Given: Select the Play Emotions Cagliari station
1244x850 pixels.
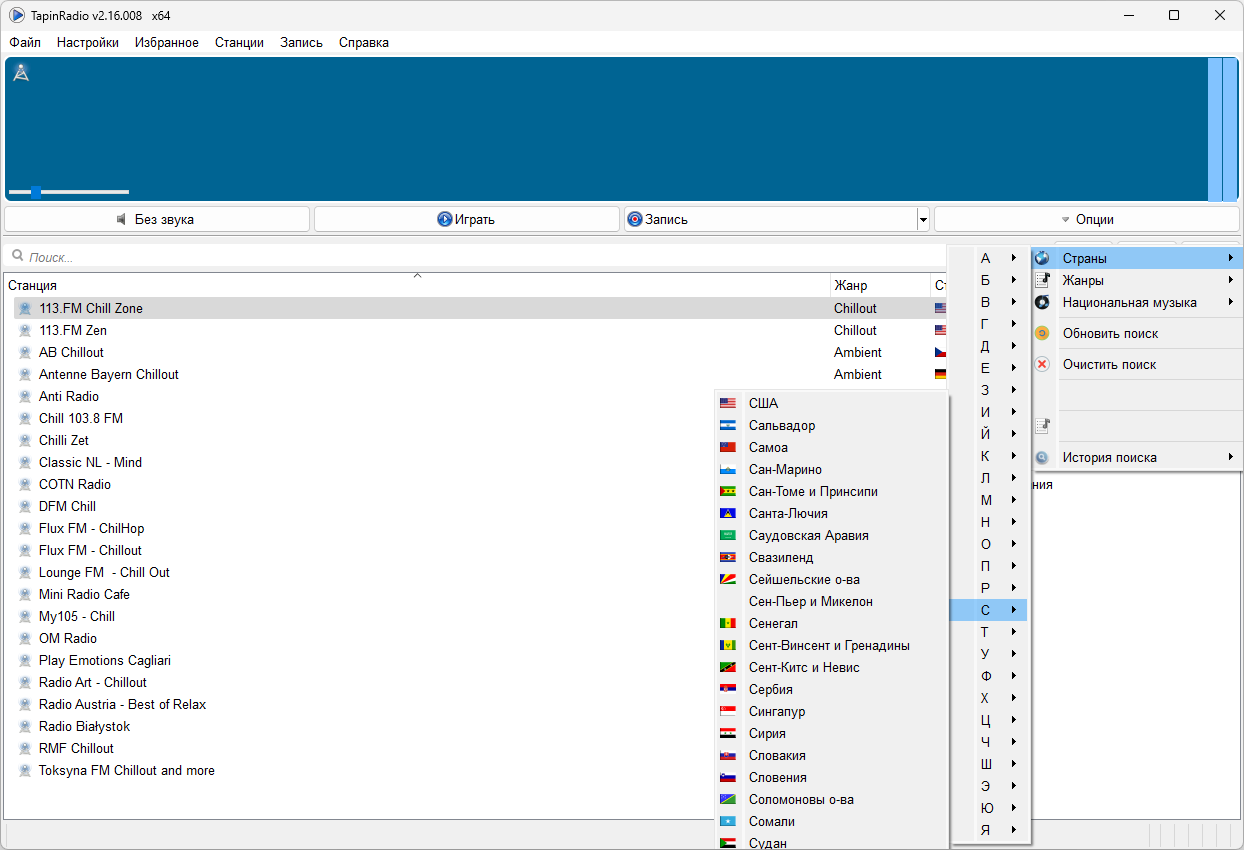Looking at the screenshot, I should (105, 660).
